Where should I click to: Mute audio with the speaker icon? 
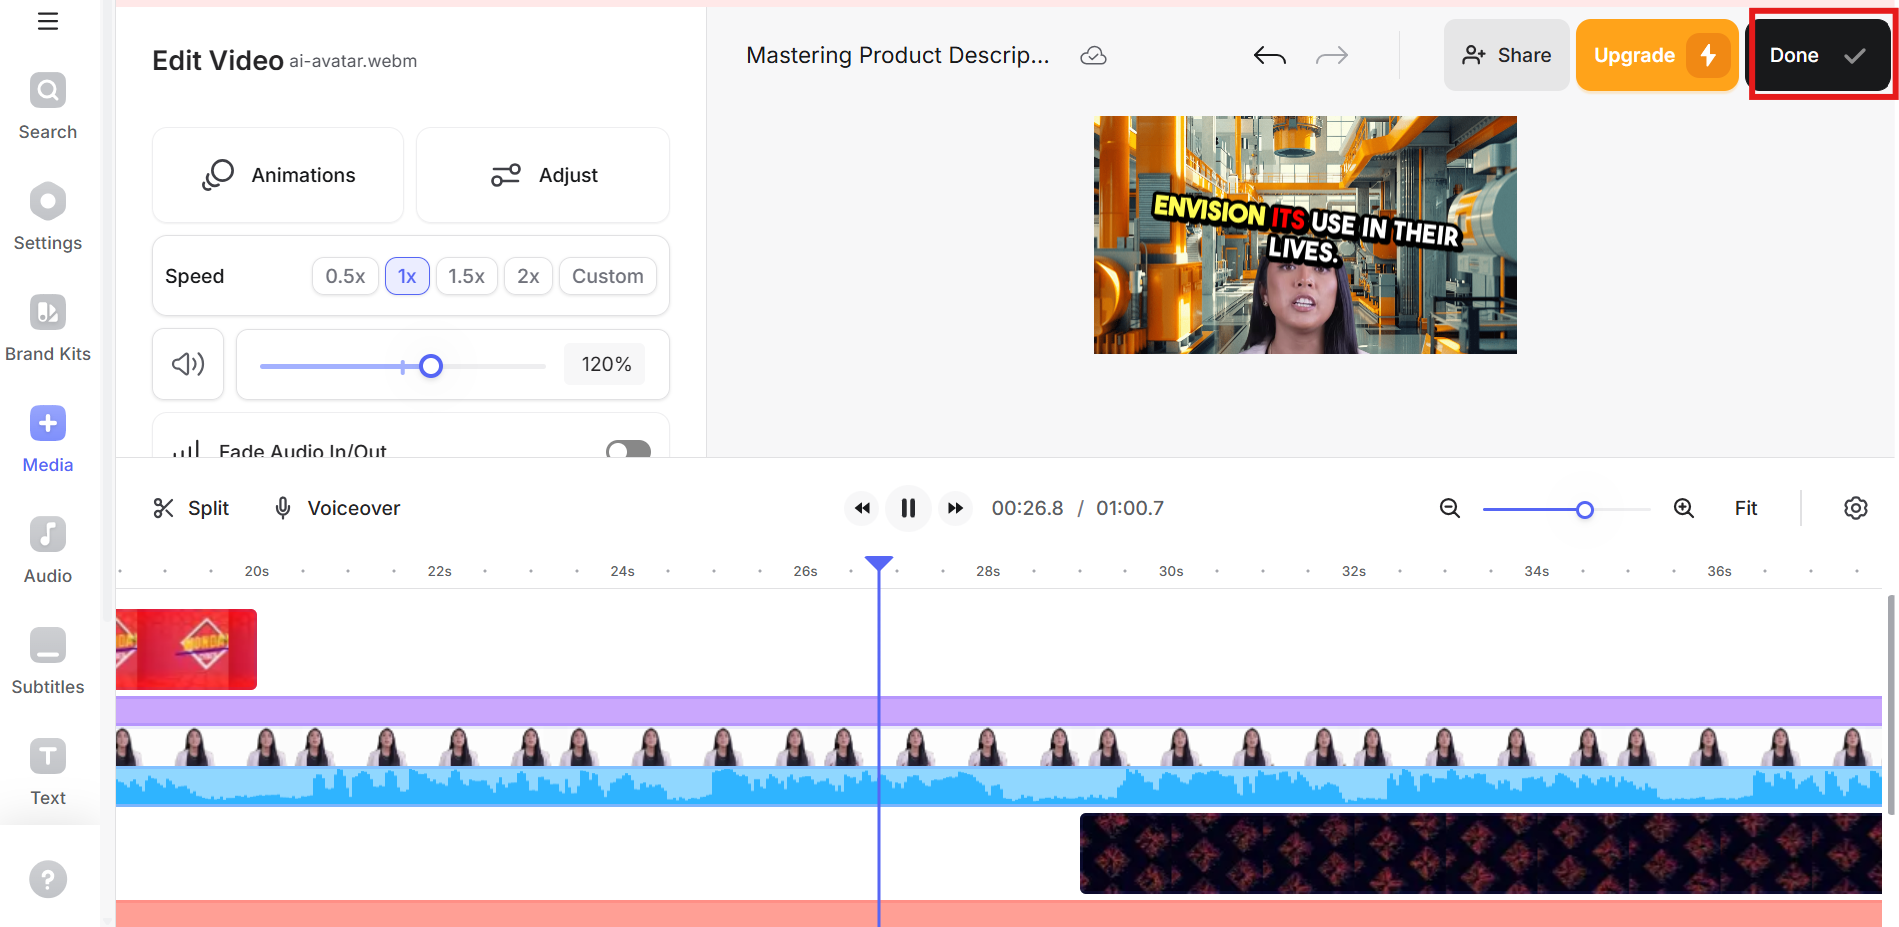click(187, 364)
